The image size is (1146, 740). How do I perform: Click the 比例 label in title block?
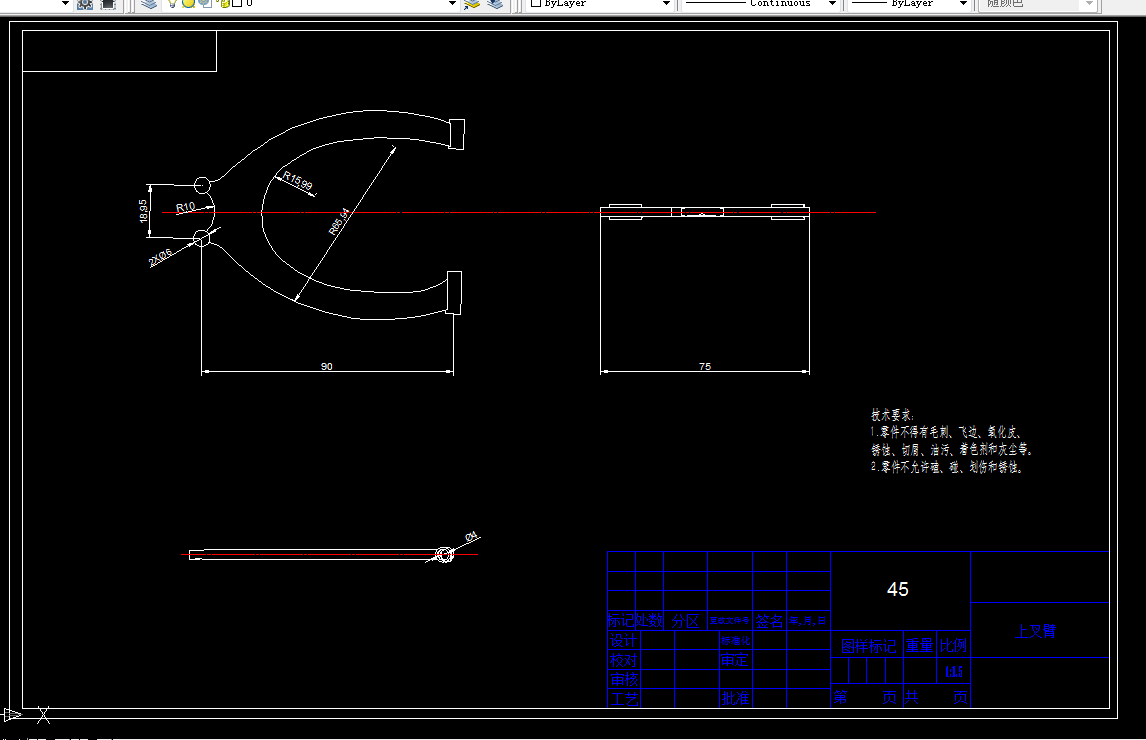tap(953, 646)
